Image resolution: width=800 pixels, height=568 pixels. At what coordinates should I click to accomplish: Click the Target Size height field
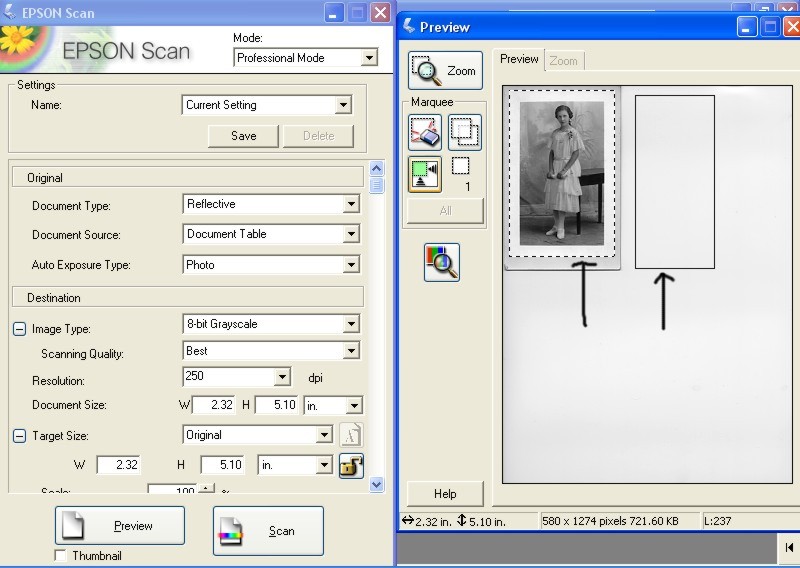point(222,465)
